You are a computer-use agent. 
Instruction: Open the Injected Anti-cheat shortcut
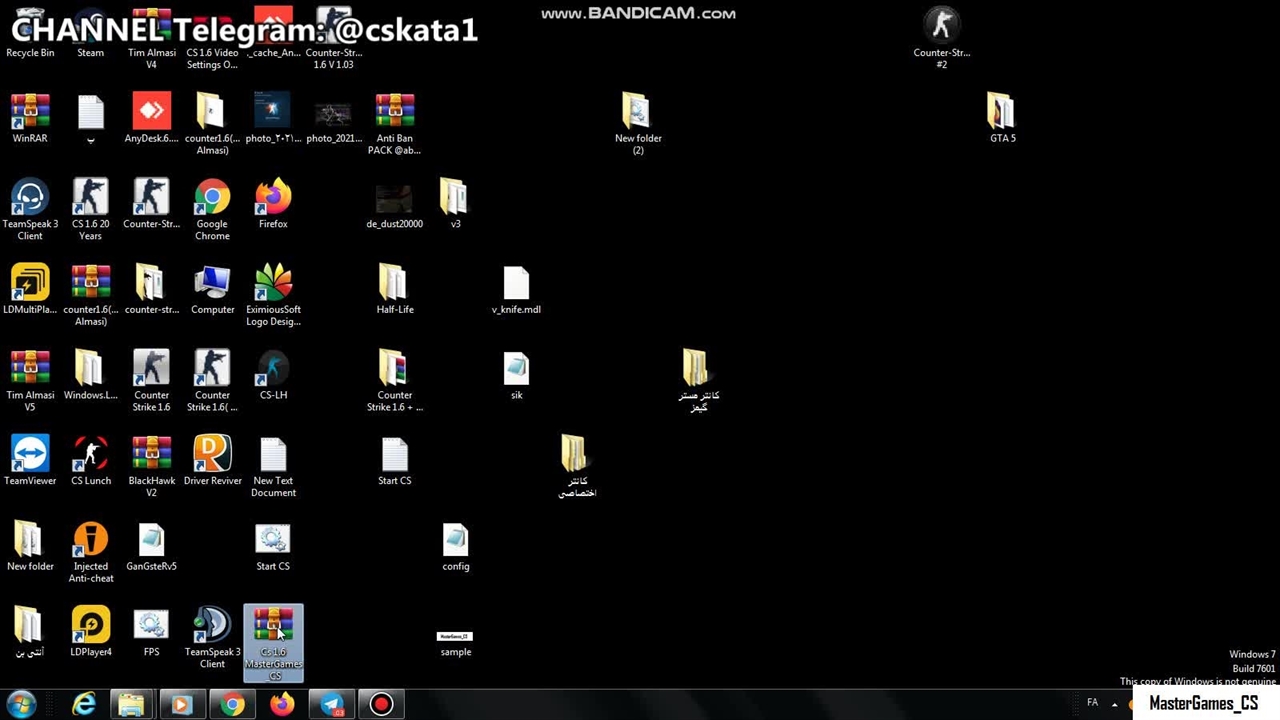[91, 542]
